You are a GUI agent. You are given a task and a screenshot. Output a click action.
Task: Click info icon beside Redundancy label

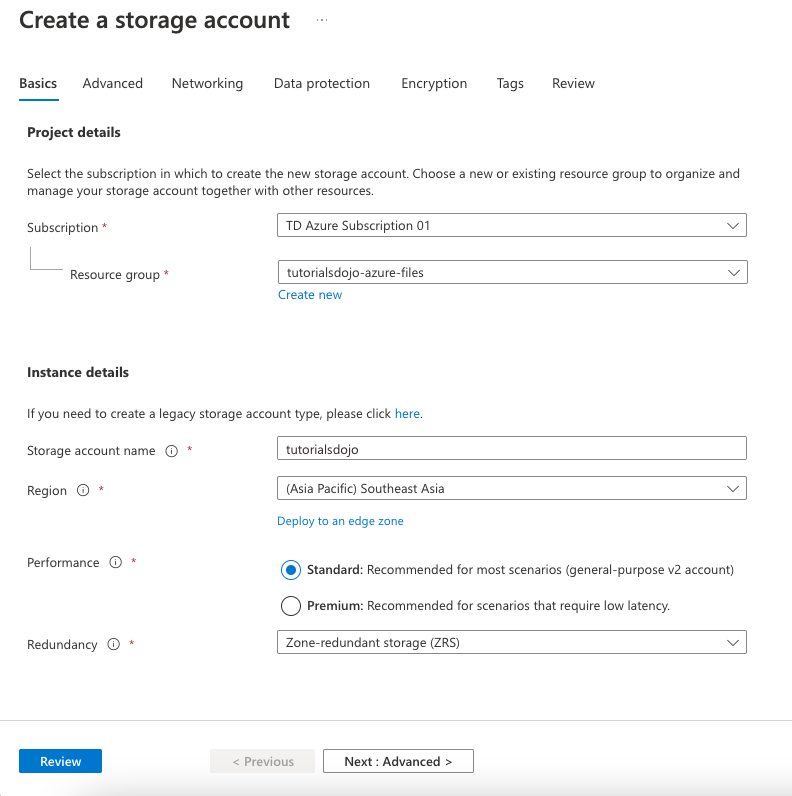point(113,645)
